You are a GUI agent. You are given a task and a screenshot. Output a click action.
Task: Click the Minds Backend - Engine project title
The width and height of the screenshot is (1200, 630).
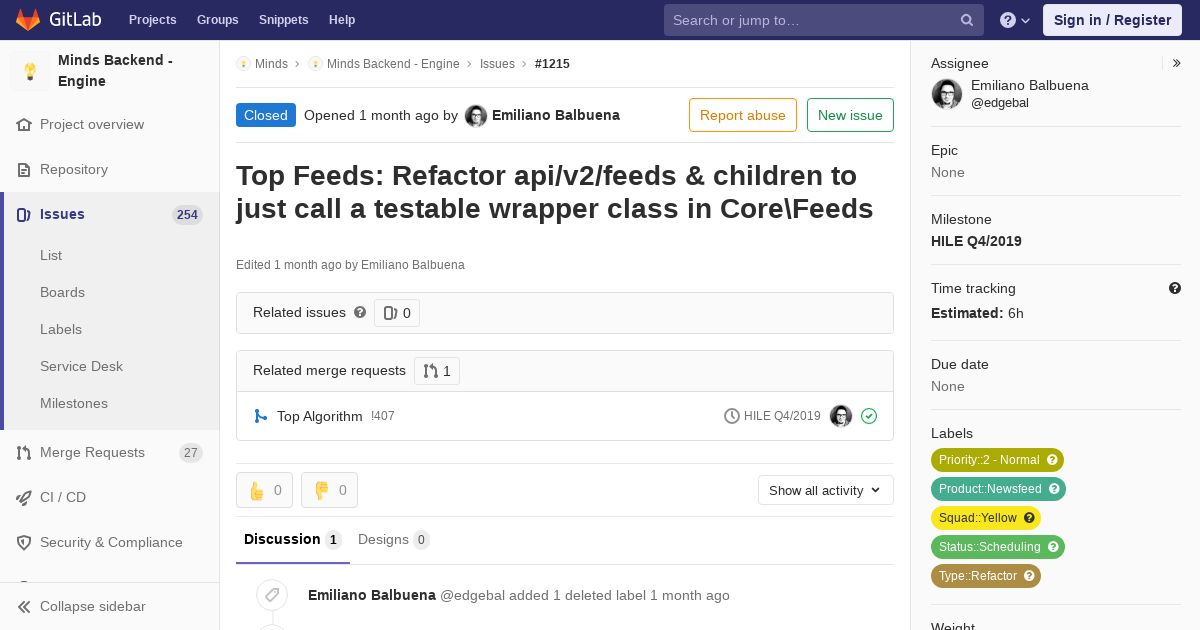click(115, 71)
